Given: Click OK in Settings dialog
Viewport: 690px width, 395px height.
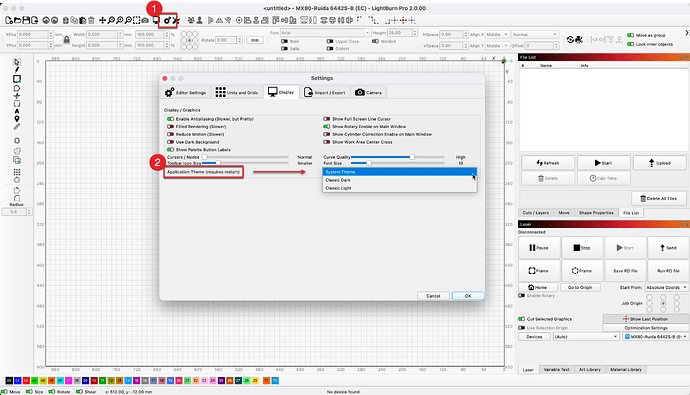Looking at the screenshot, I should [468, 296].
